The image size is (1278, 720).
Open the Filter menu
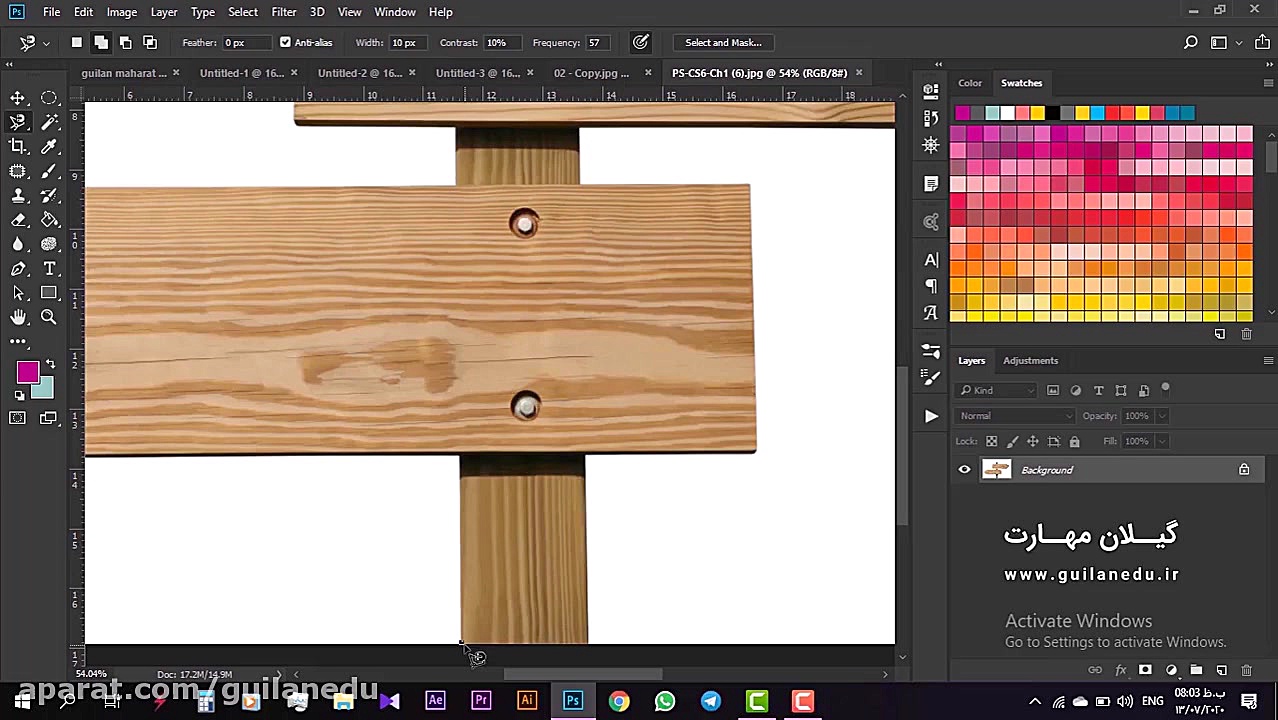coord(283,12)
